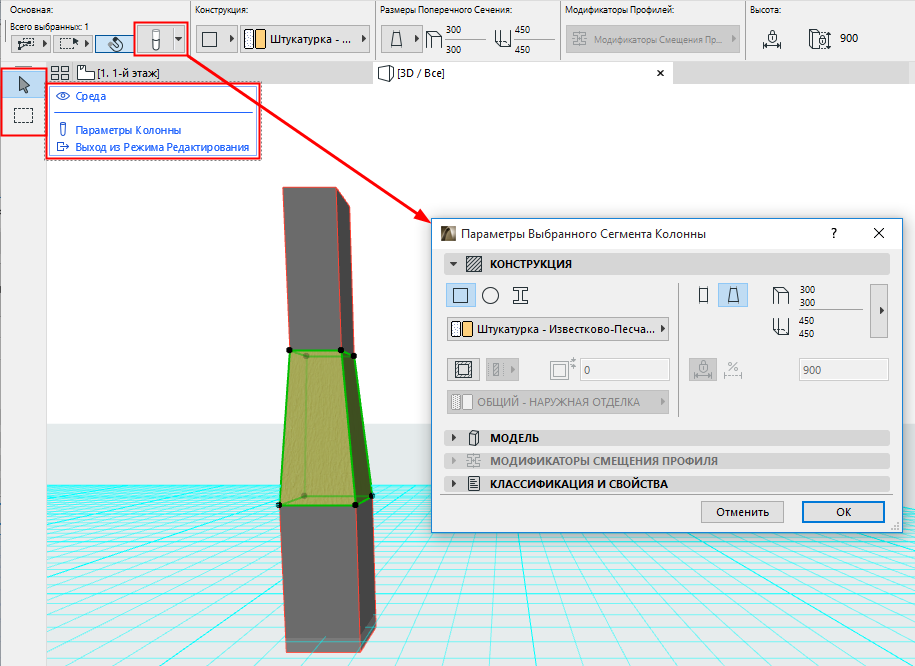Viewport: 915px width, 666px height.
Task: Click Выход из Режима Редактирования link
Action: point(162,147)
